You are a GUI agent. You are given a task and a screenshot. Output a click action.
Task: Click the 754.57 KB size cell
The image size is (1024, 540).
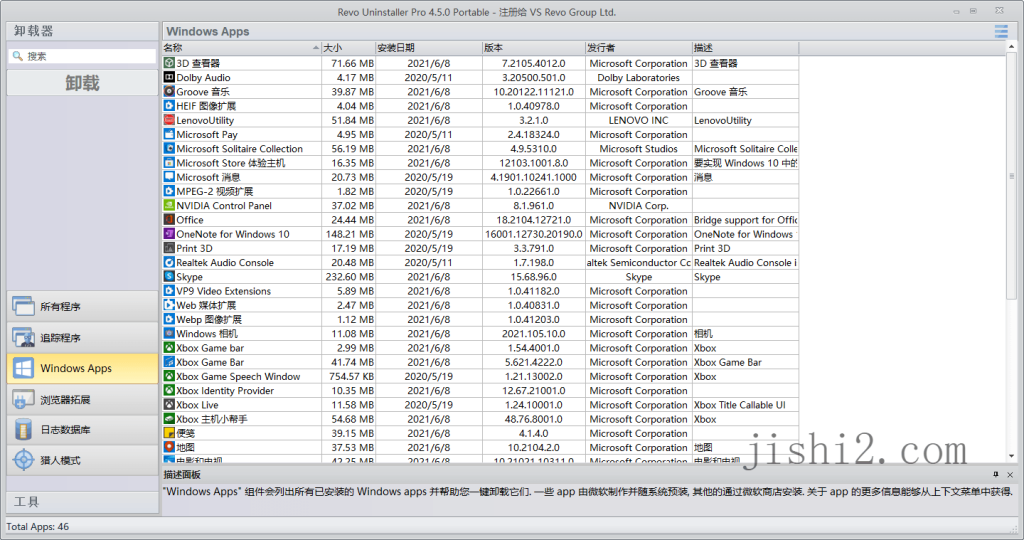(x=351, y=376)
